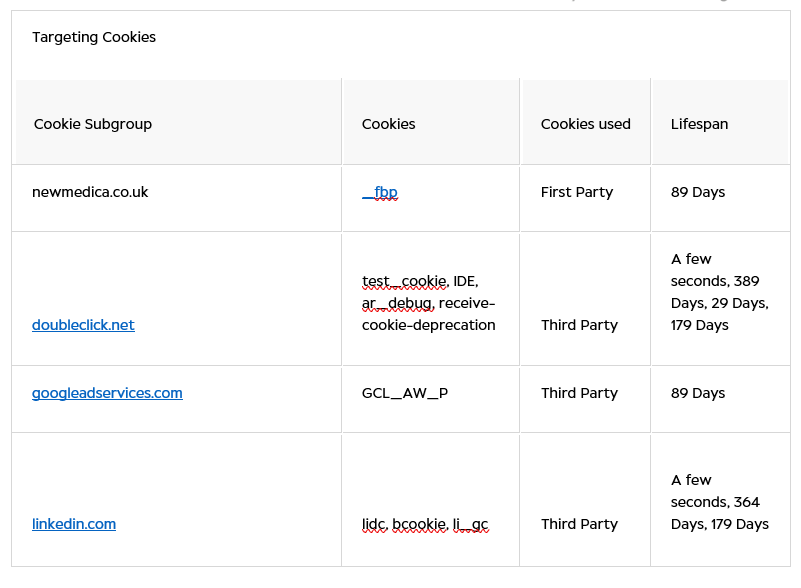
Task: Select the Cookies column header
Action: tap(389, 124)
